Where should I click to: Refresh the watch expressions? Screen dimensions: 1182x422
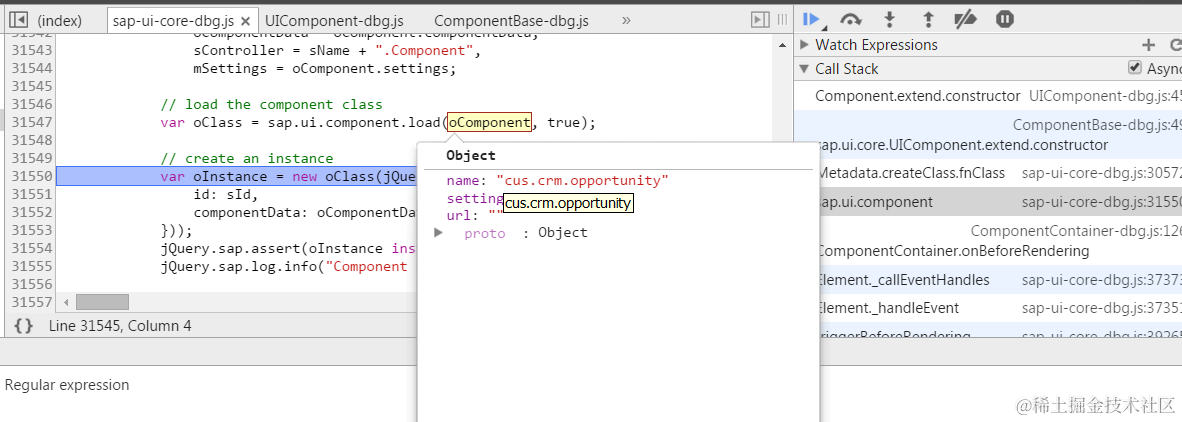click(x=1174, y=45)
